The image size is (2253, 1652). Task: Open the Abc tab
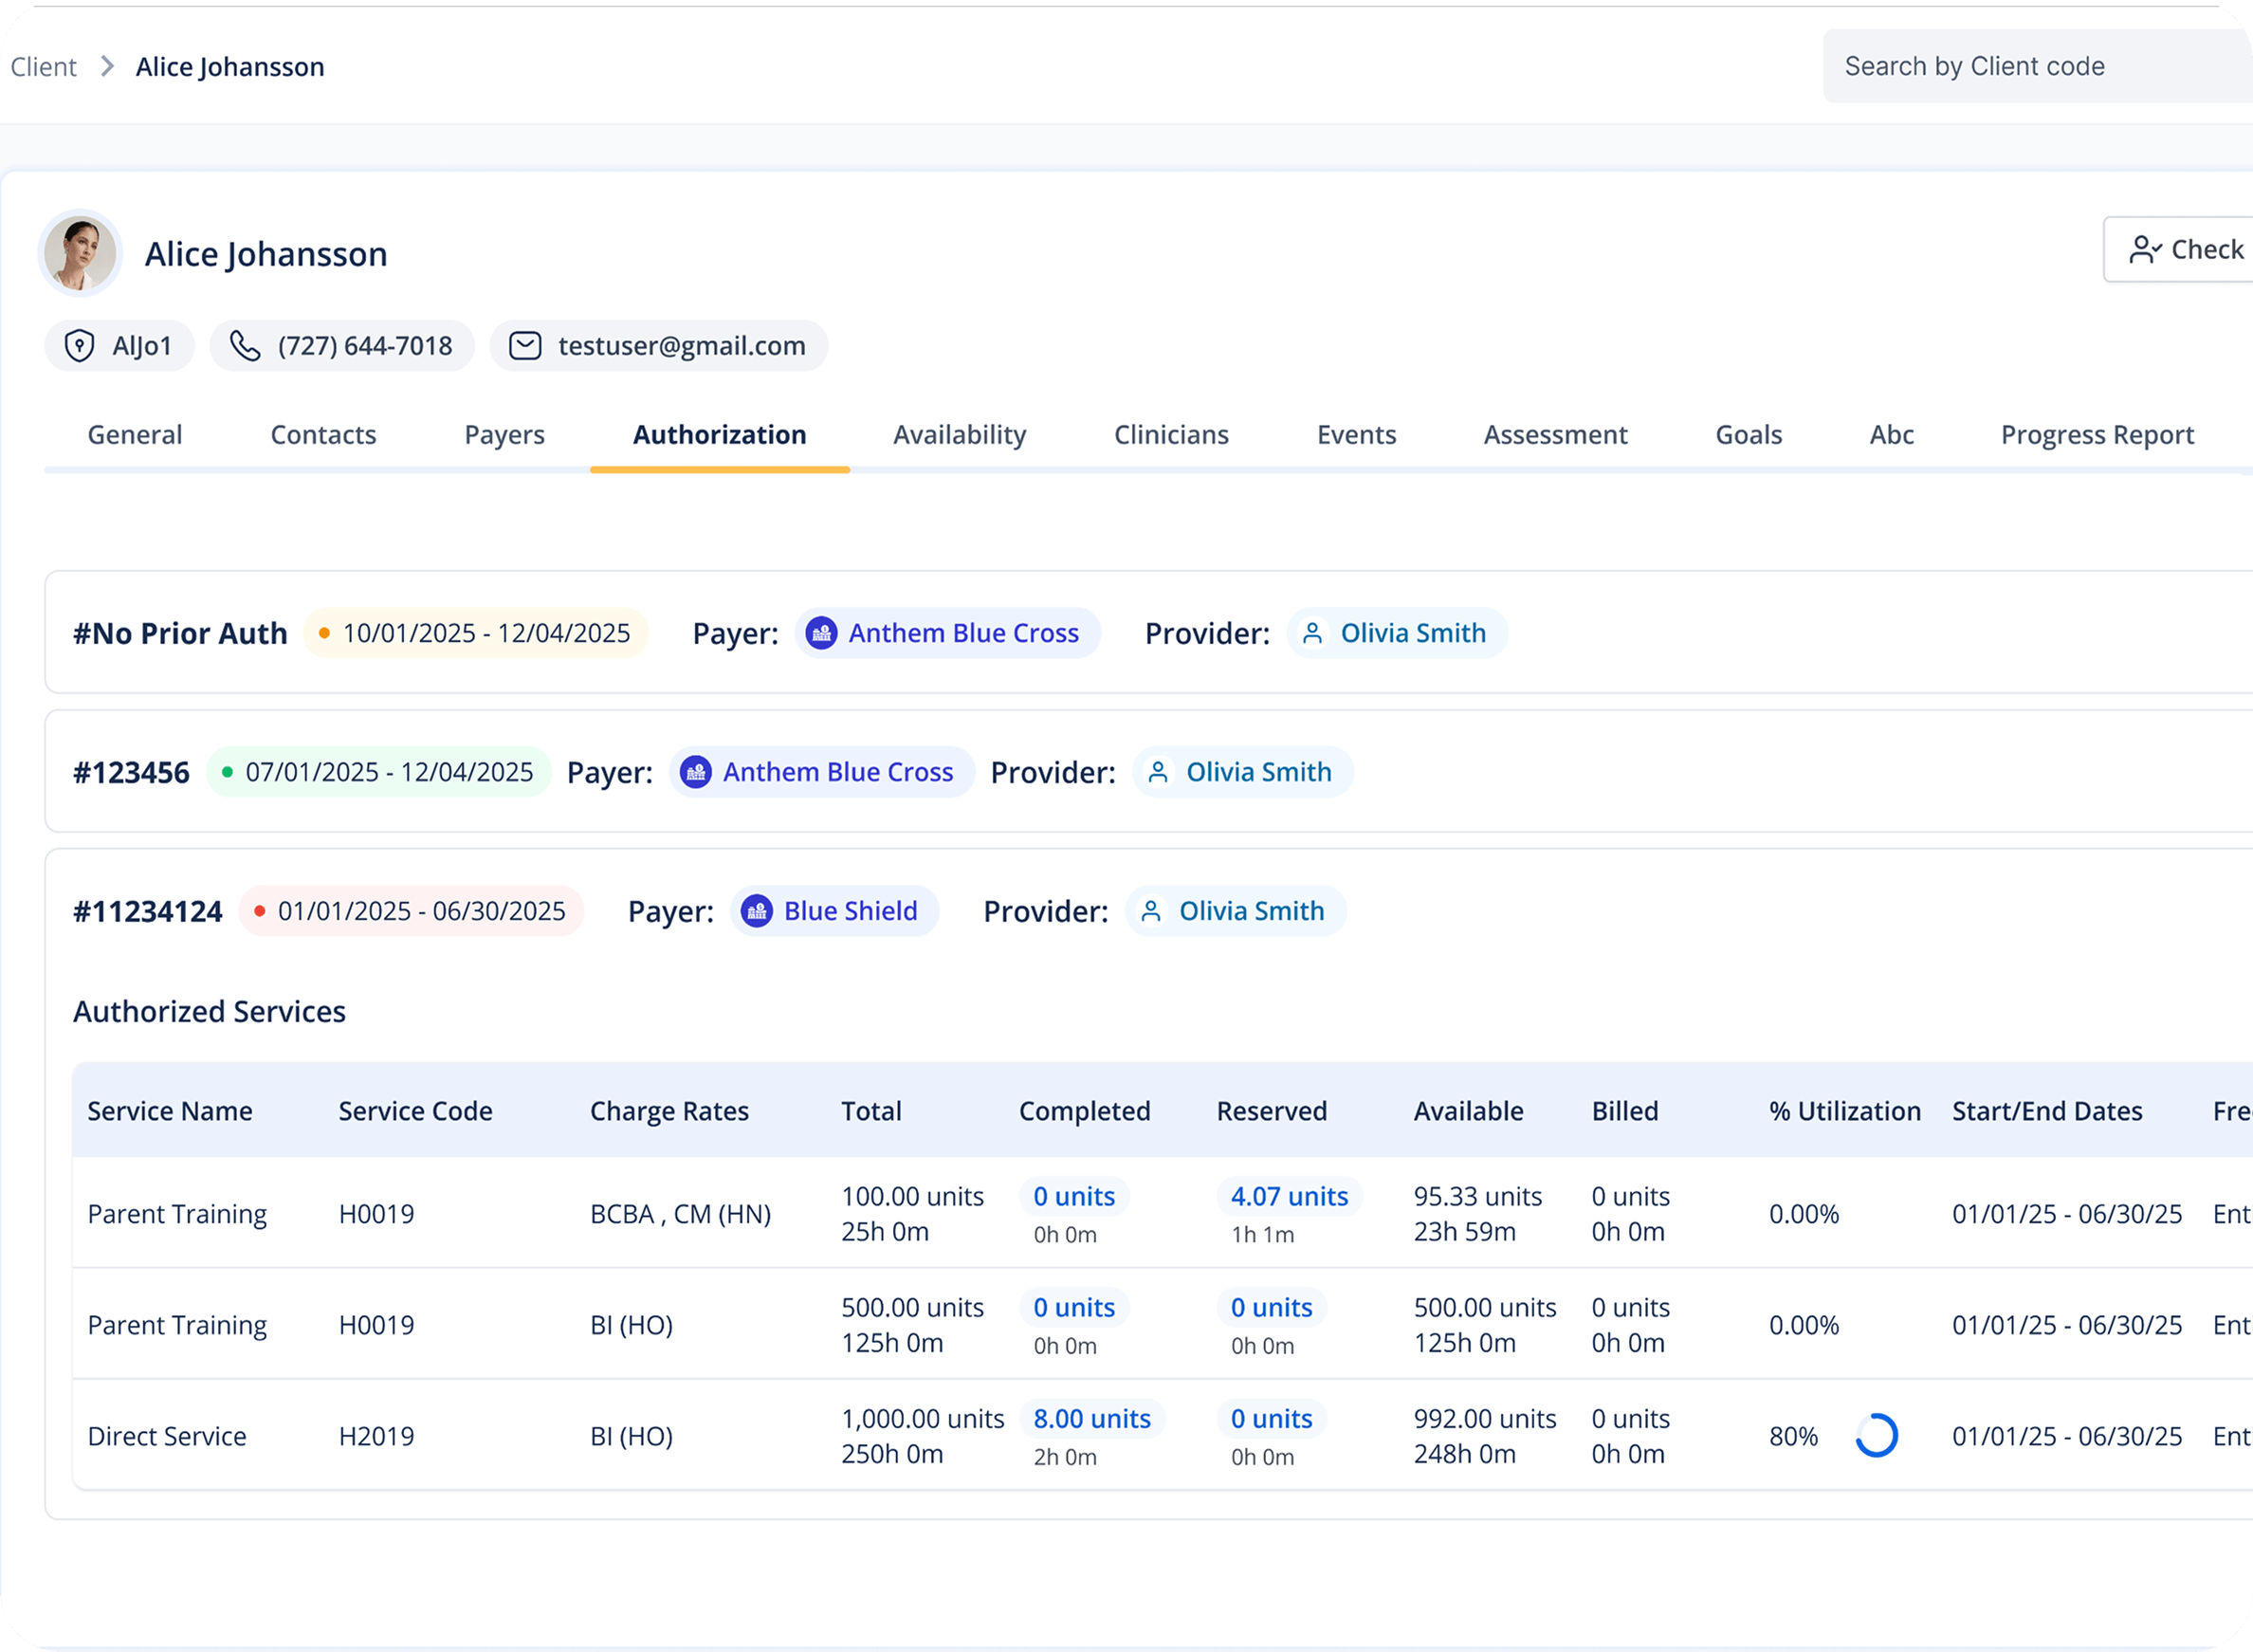1892,435
